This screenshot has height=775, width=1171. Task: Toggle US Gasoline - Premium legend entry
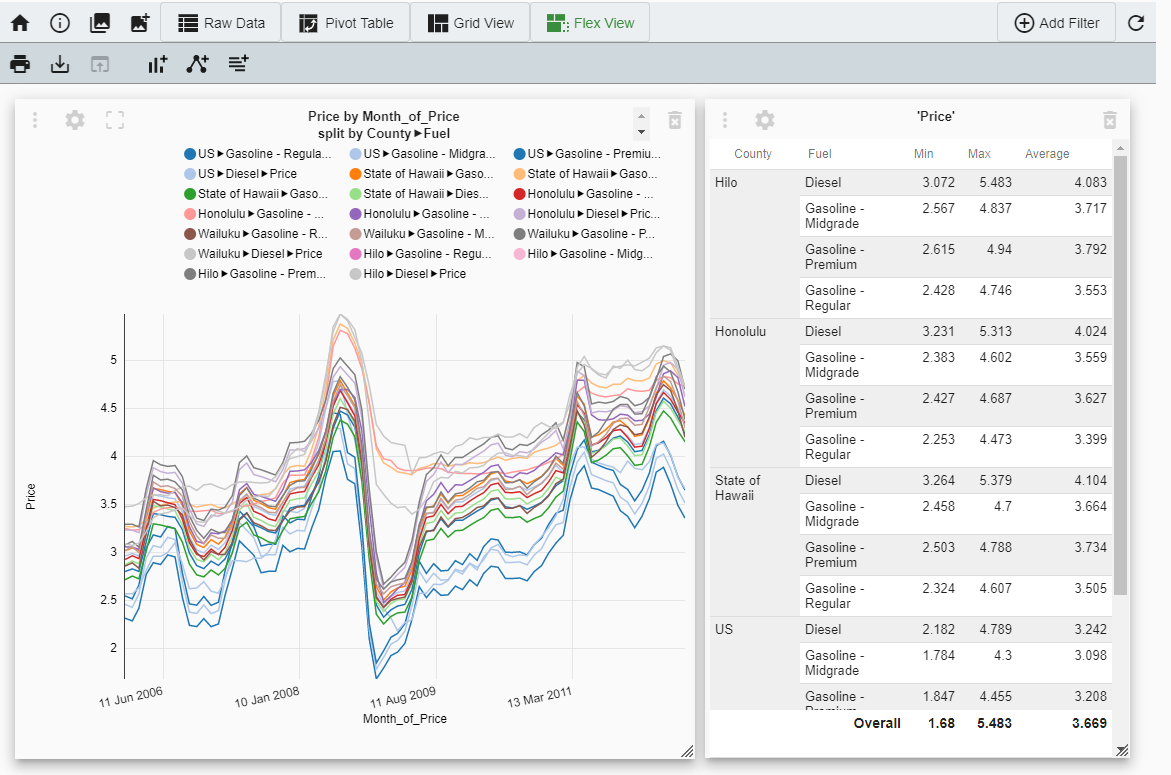pos(587,154)
